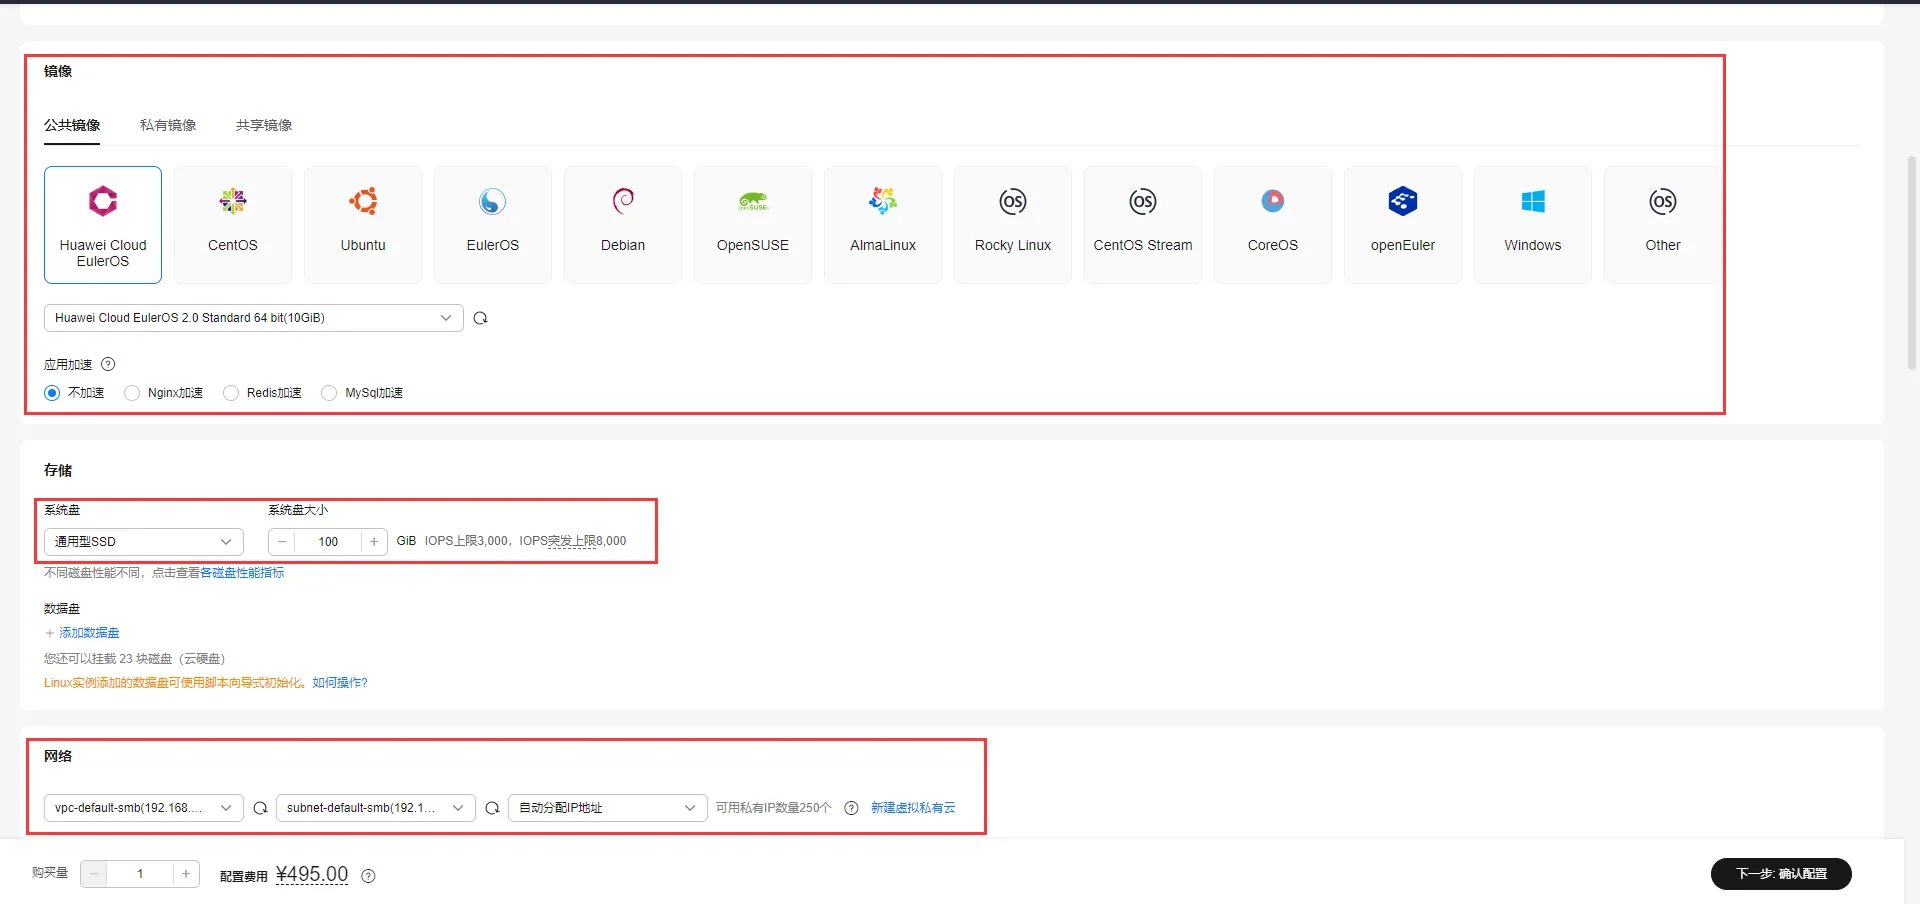1920x904 pixels.
Task: Click the 新建虚拟私有云 link
Action: click(x=913, y=808)
